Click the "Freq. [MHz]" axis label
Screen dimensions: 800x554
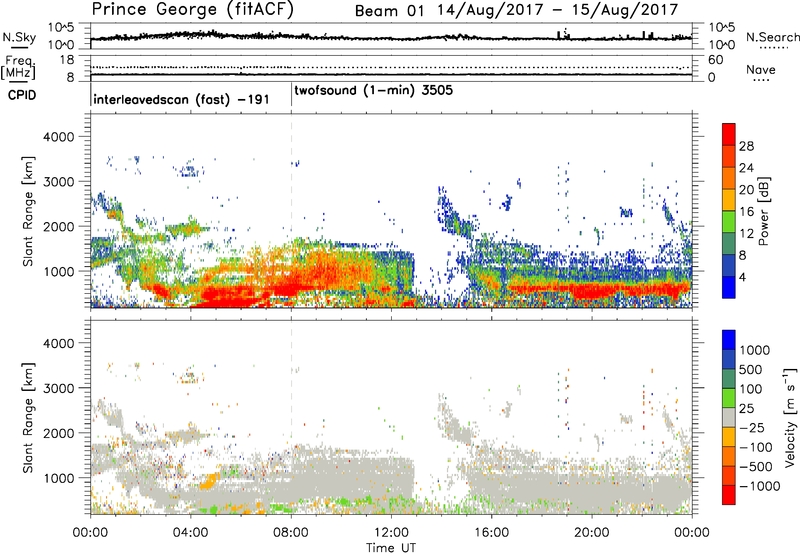pyautogui.click(x=20, y=68)
